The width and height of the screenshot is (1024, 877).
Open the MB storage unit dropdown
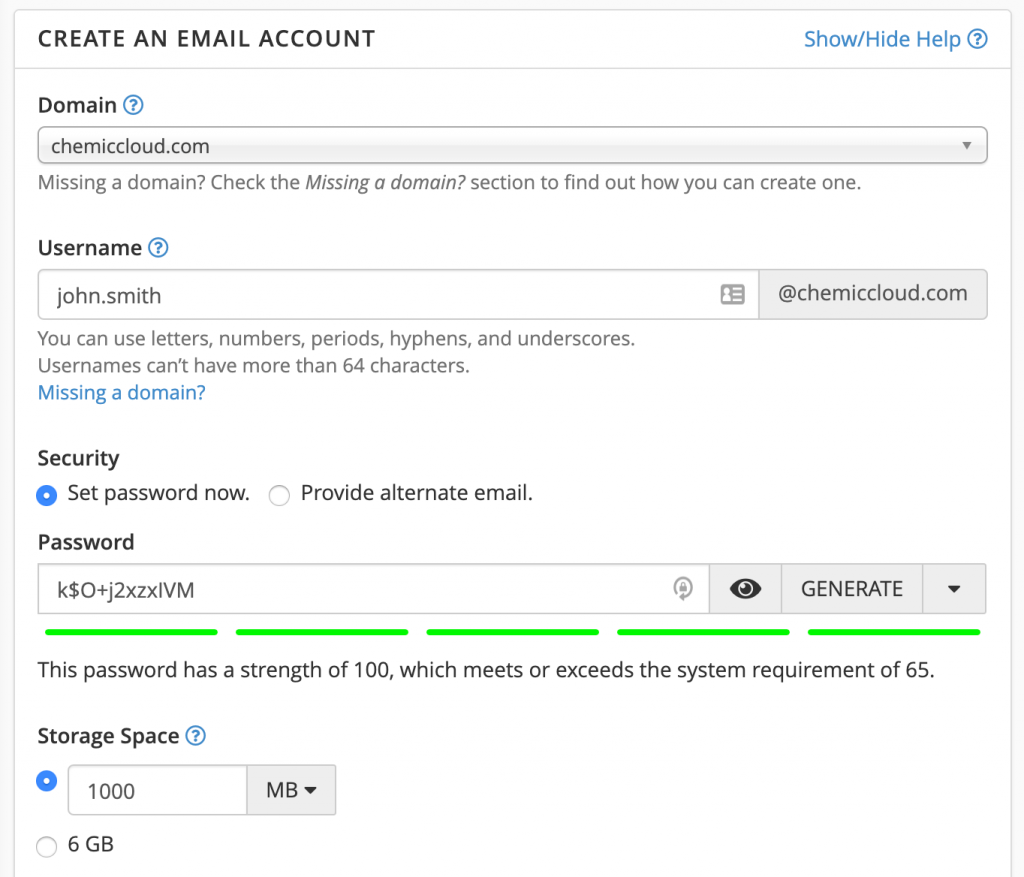click(291, 791)
